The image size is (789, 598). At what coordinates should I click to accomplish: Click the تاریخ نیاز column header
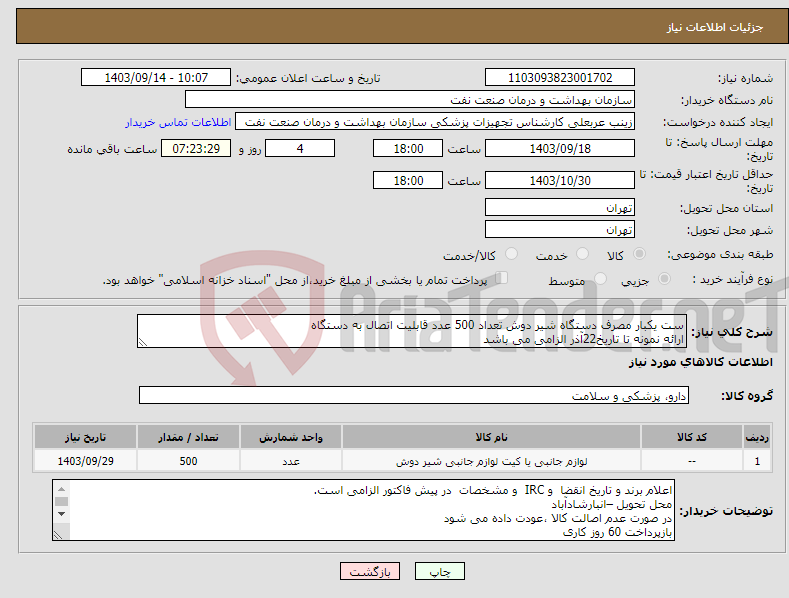pos(85,437)
